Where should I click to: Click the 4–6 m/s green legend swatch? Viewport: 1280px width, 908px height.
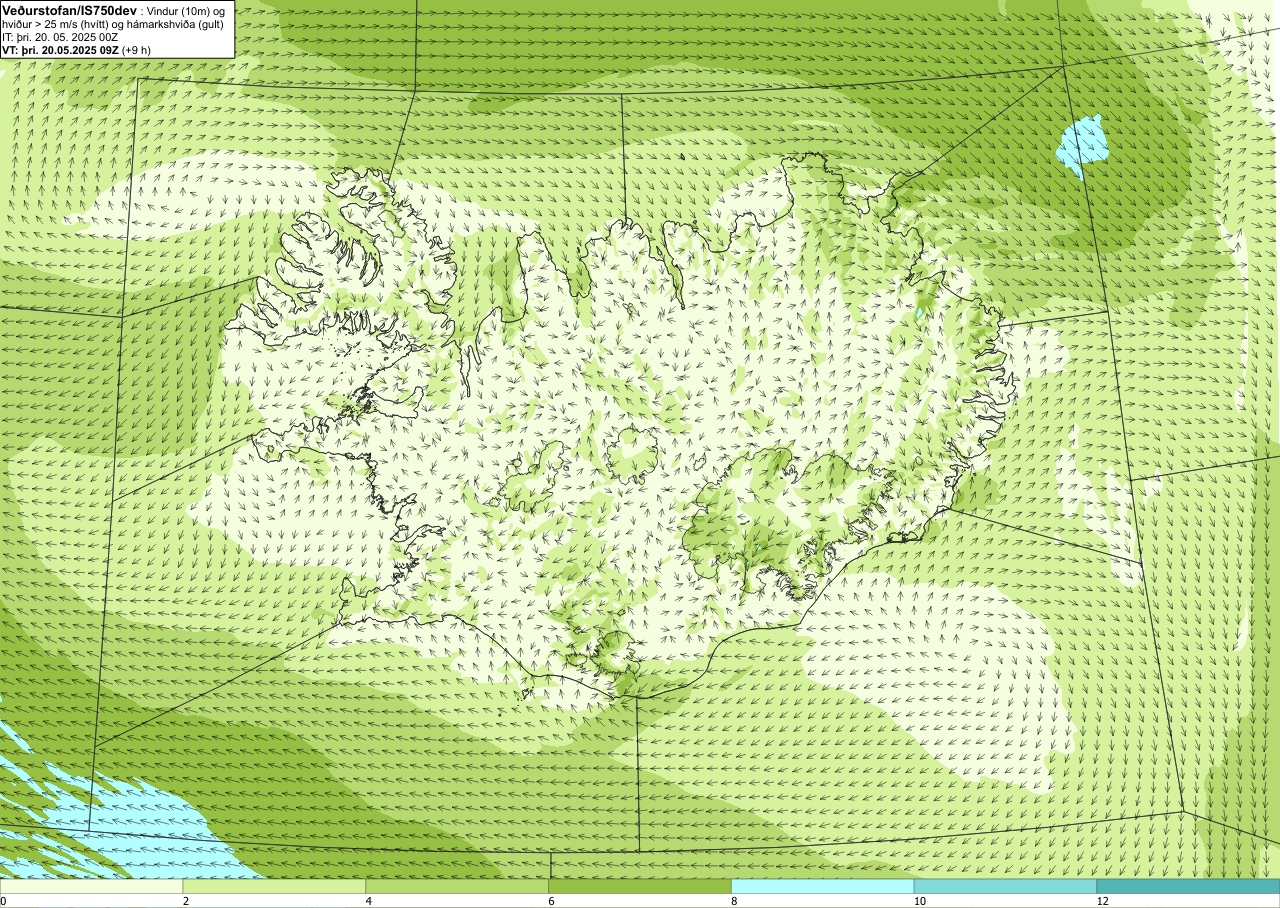click(457, 887)
